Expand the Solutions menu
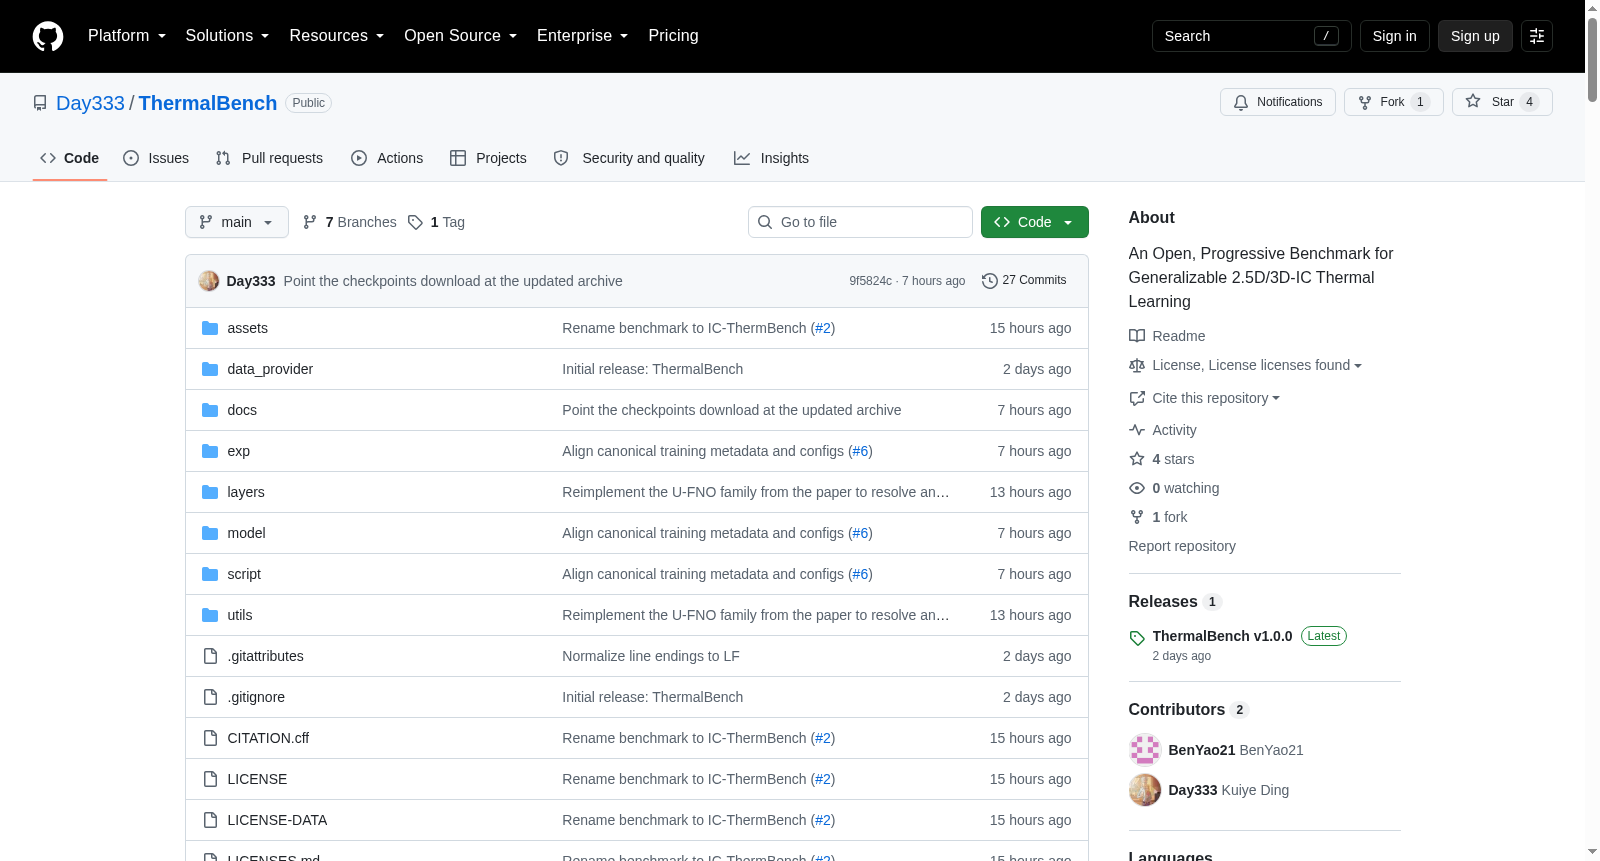The image size is (1600, 861). 227,36
